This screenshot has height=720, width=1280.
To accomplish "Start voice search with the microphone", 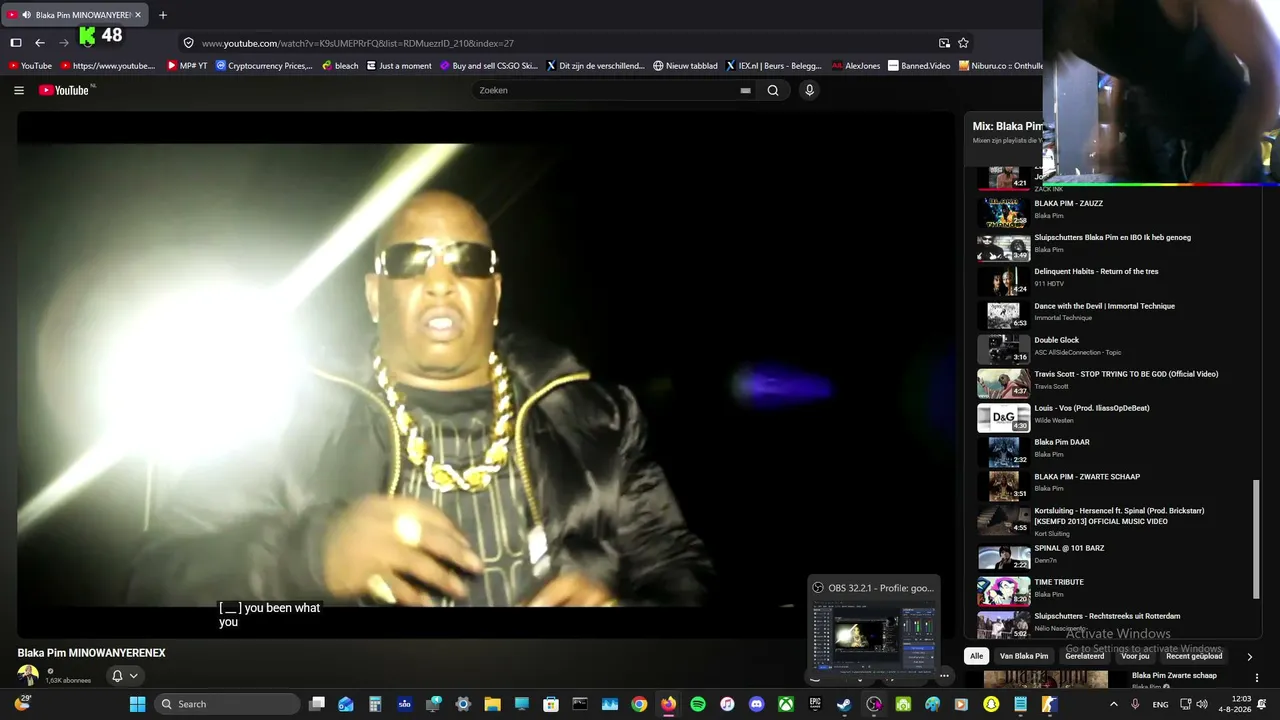I will coord(809,90).
